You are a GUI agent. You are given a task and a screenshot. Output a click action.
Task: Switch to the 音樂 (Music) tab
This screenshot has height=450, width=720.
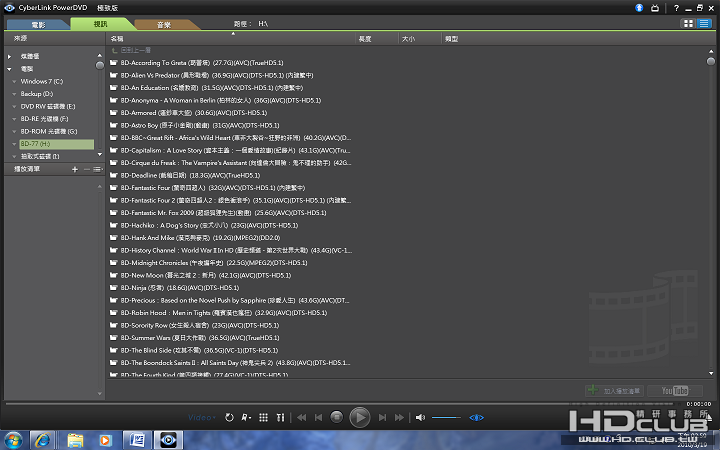coord(164,25)
